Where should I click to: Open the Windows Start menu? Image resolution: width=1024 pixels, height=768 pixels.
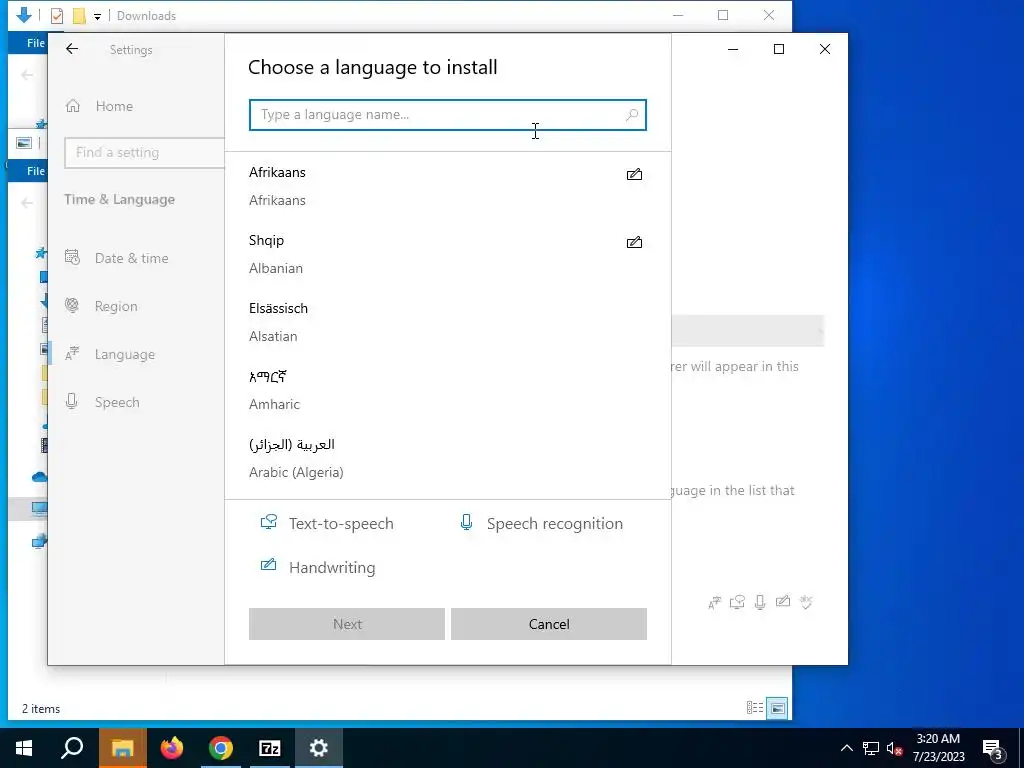pyautogui.click(x=24, y=748)
